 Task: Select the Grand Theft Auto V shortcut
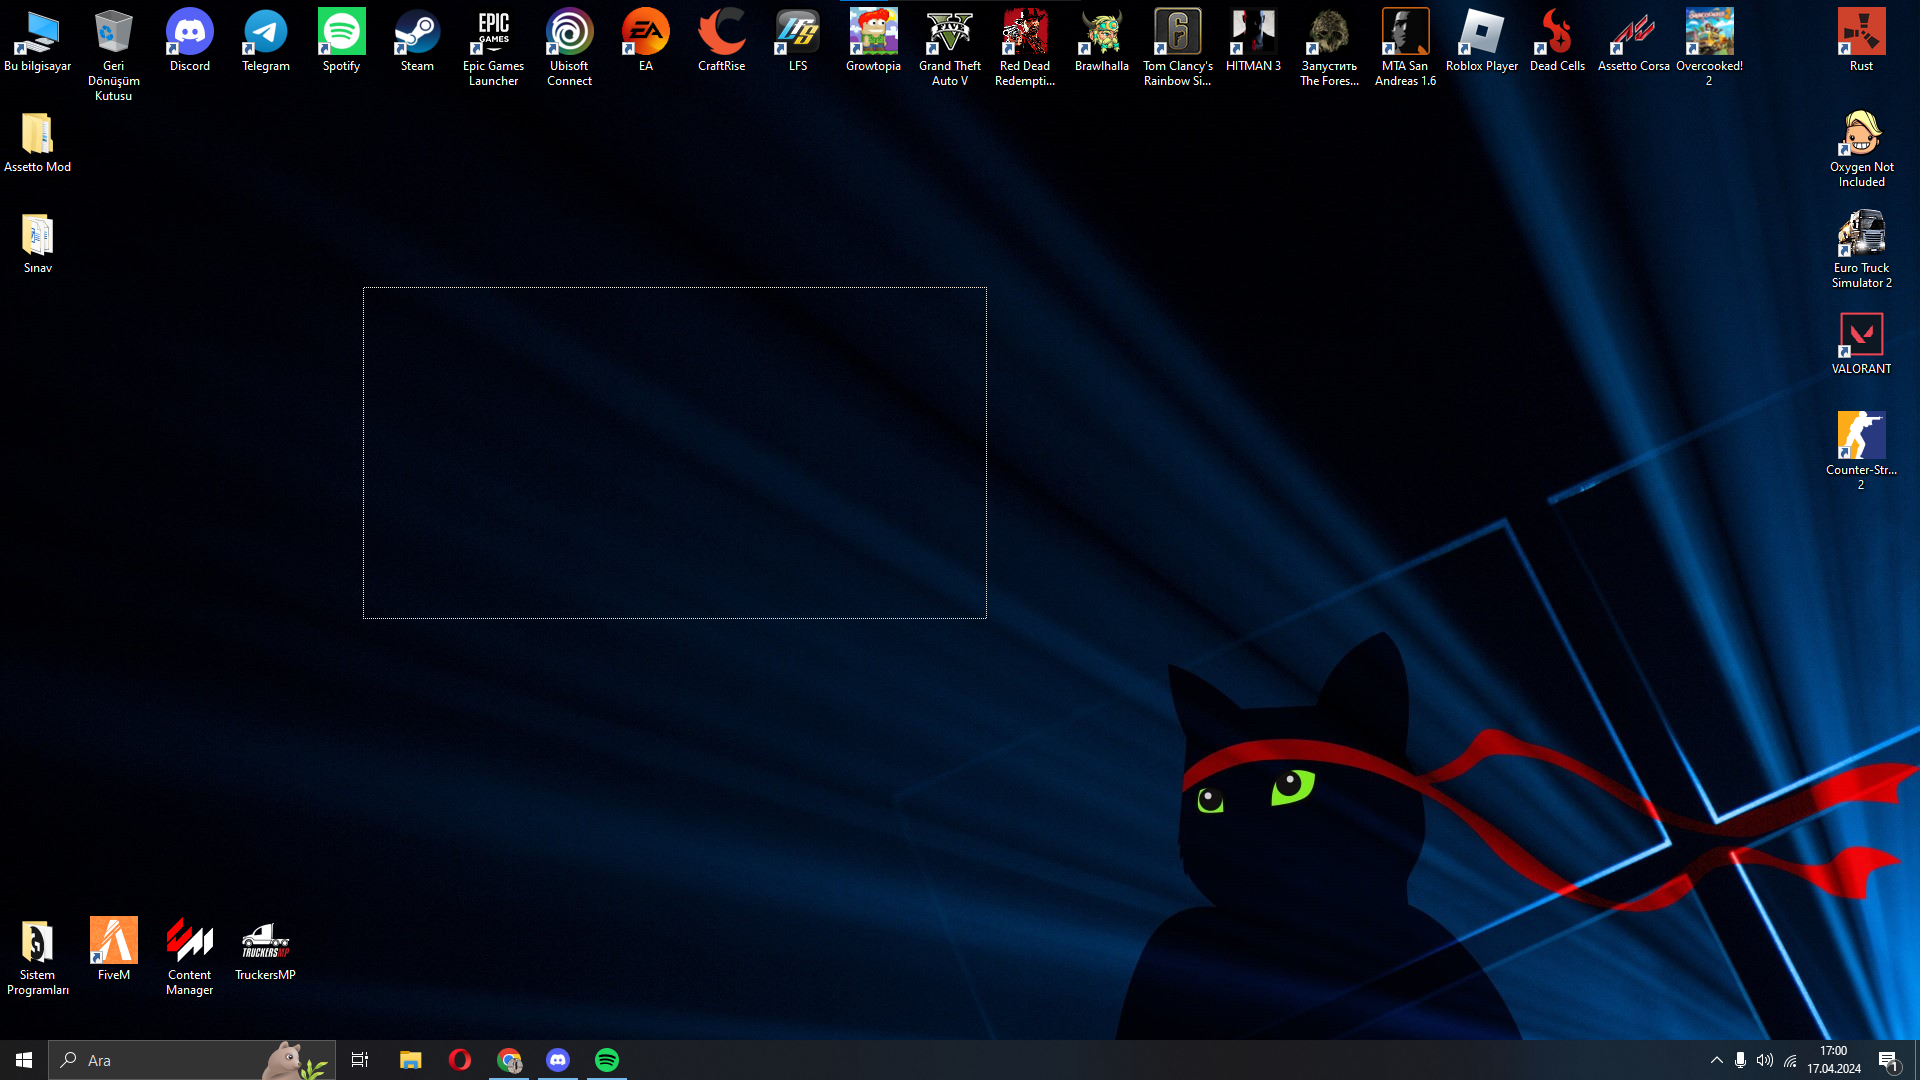(950, 48)
